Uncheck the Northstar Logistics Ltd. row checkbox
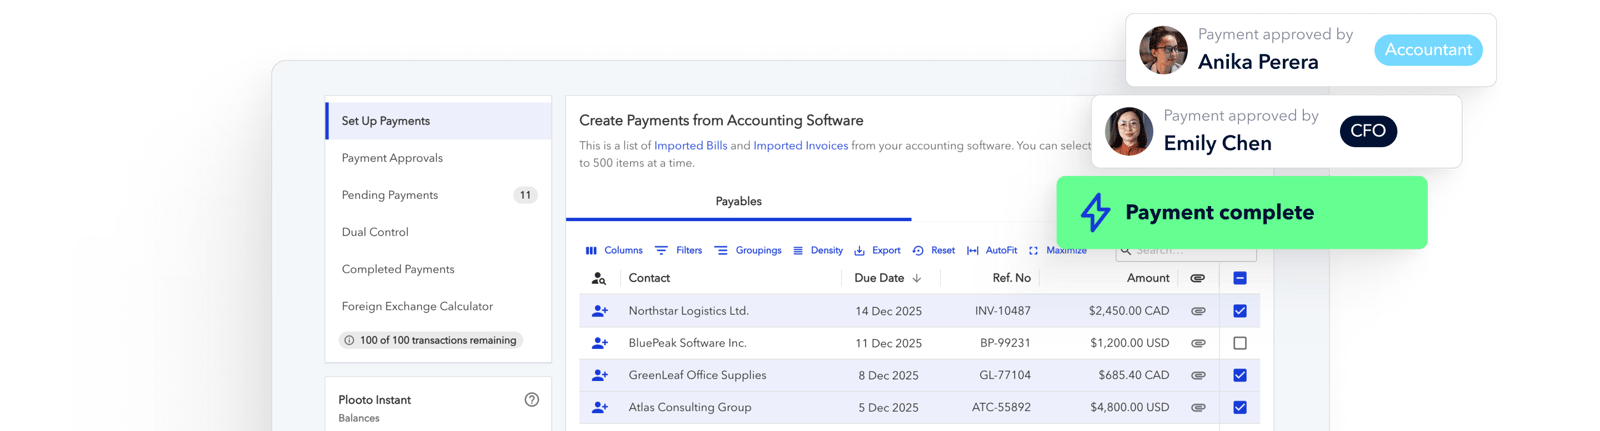The width and height of the screenshot is (1600, 431). point(1240,311)
